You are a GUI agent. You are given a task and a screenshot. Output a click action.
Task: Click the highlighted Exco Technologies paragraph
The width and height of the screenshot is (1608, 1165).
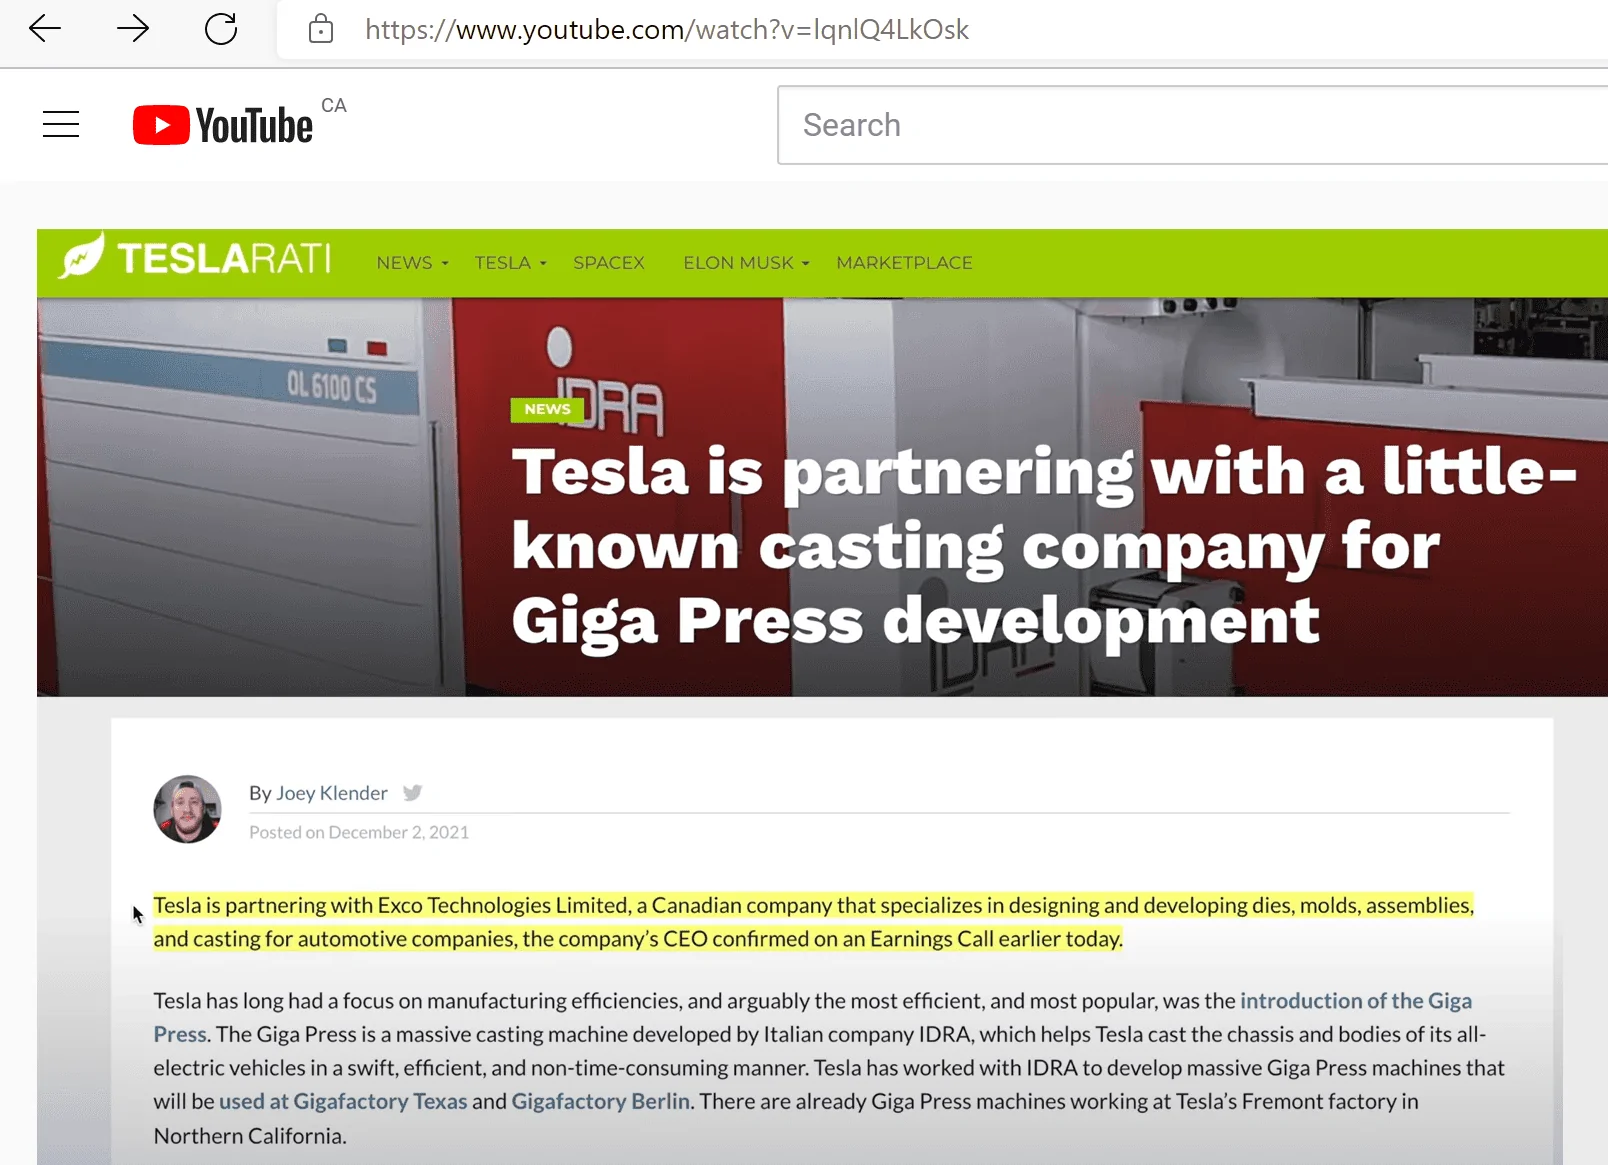813,922
